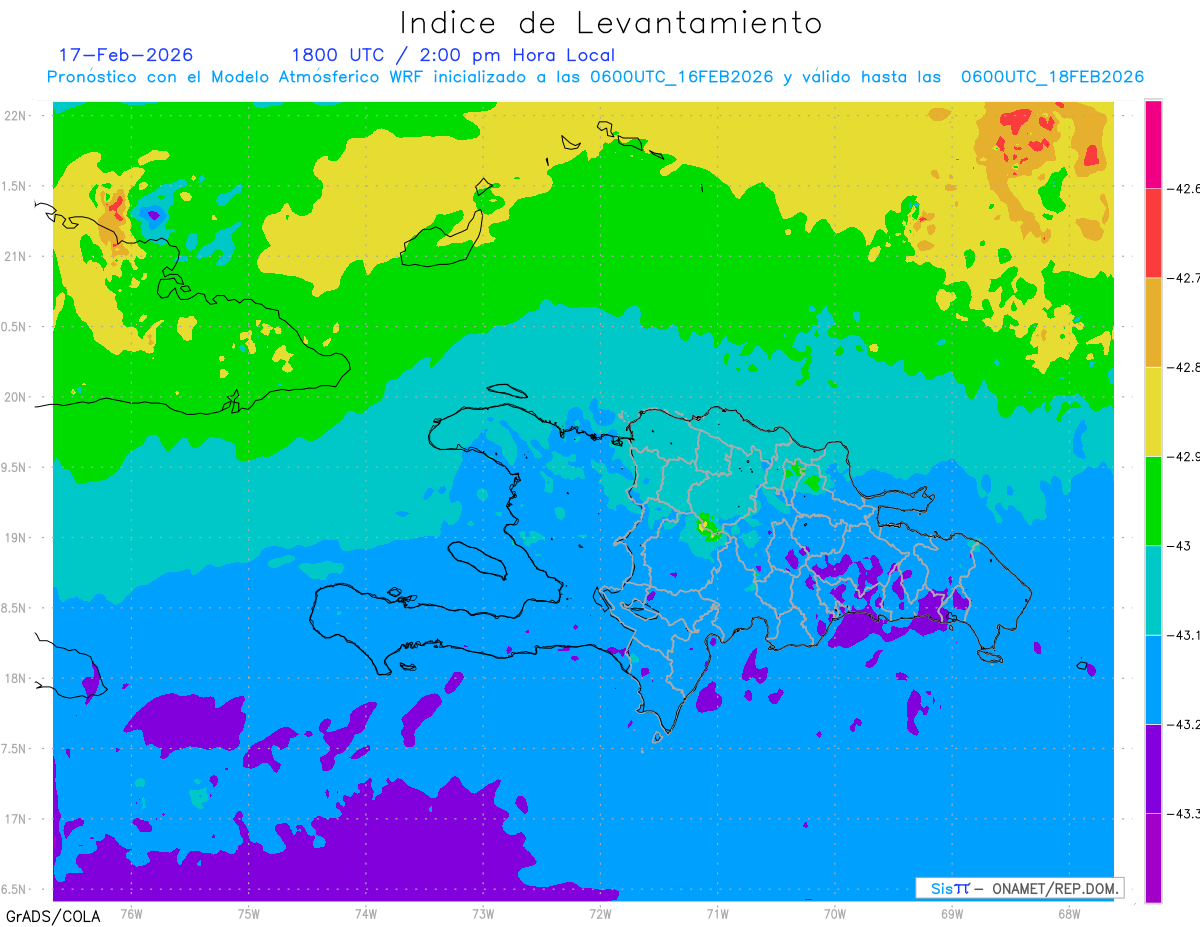
Task: Select the violet legend swatch below -43.3
Action: [1153, 857]
